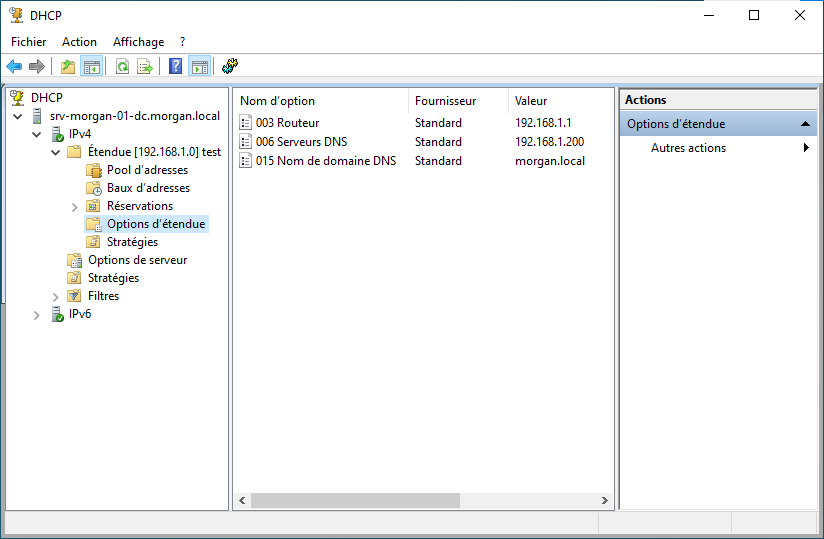The width and height of the screenshot is (824, 539).
Task: Select Baux d'adresses in tree
Action: pyautogui.click(x=148, y=188)
